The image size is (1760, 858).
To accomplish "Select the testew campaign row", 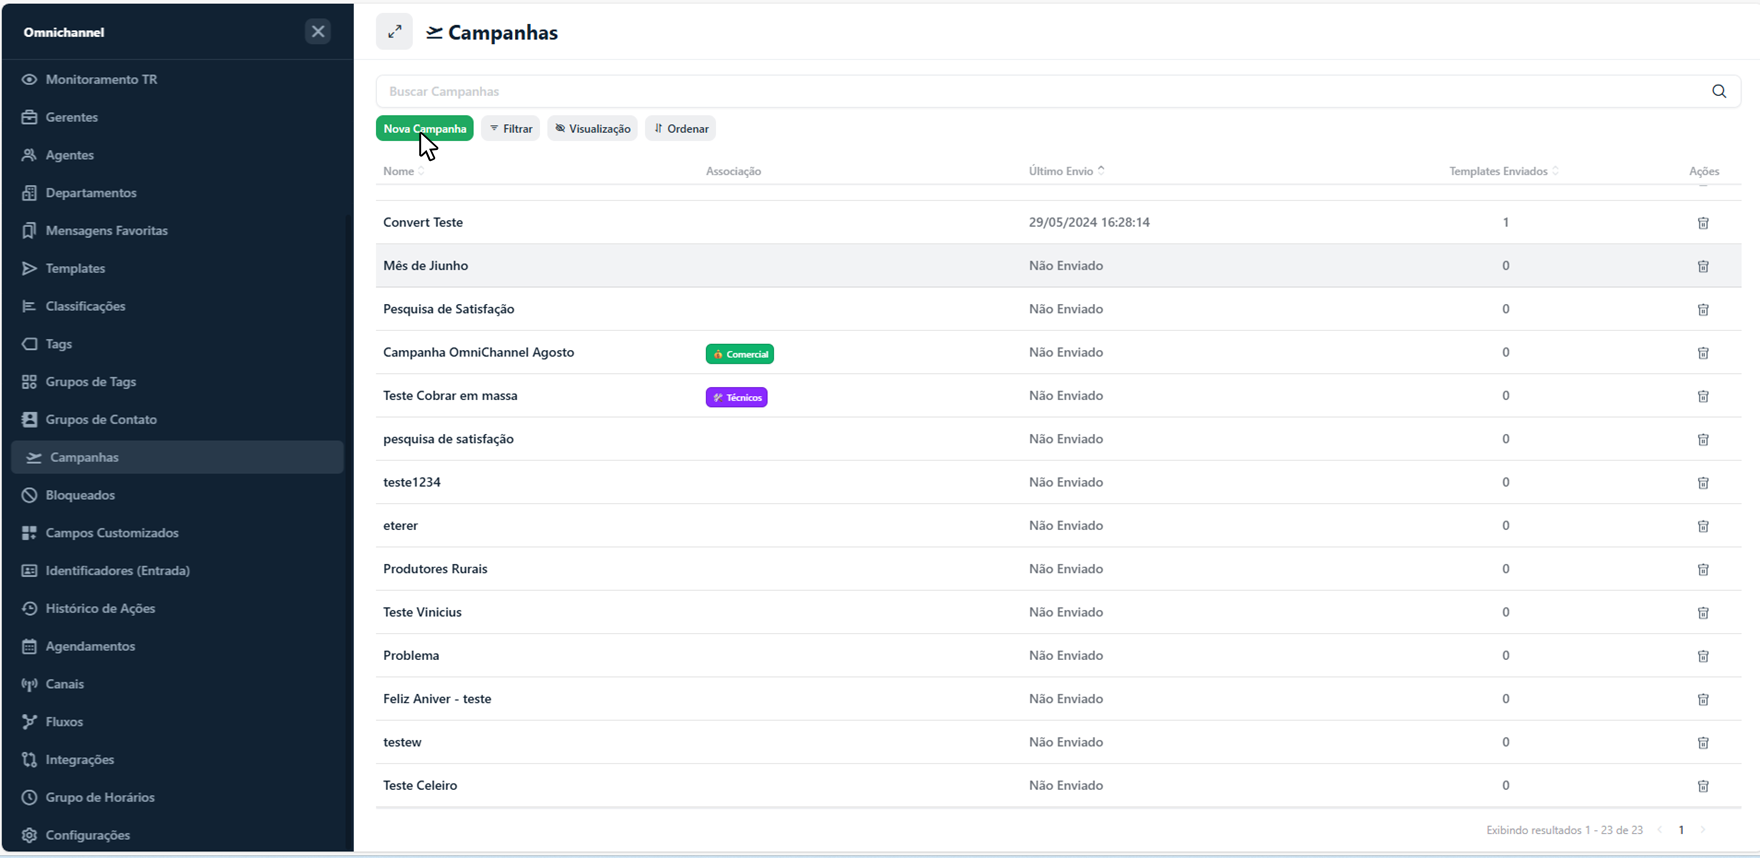I will [x=1058, y=742].
